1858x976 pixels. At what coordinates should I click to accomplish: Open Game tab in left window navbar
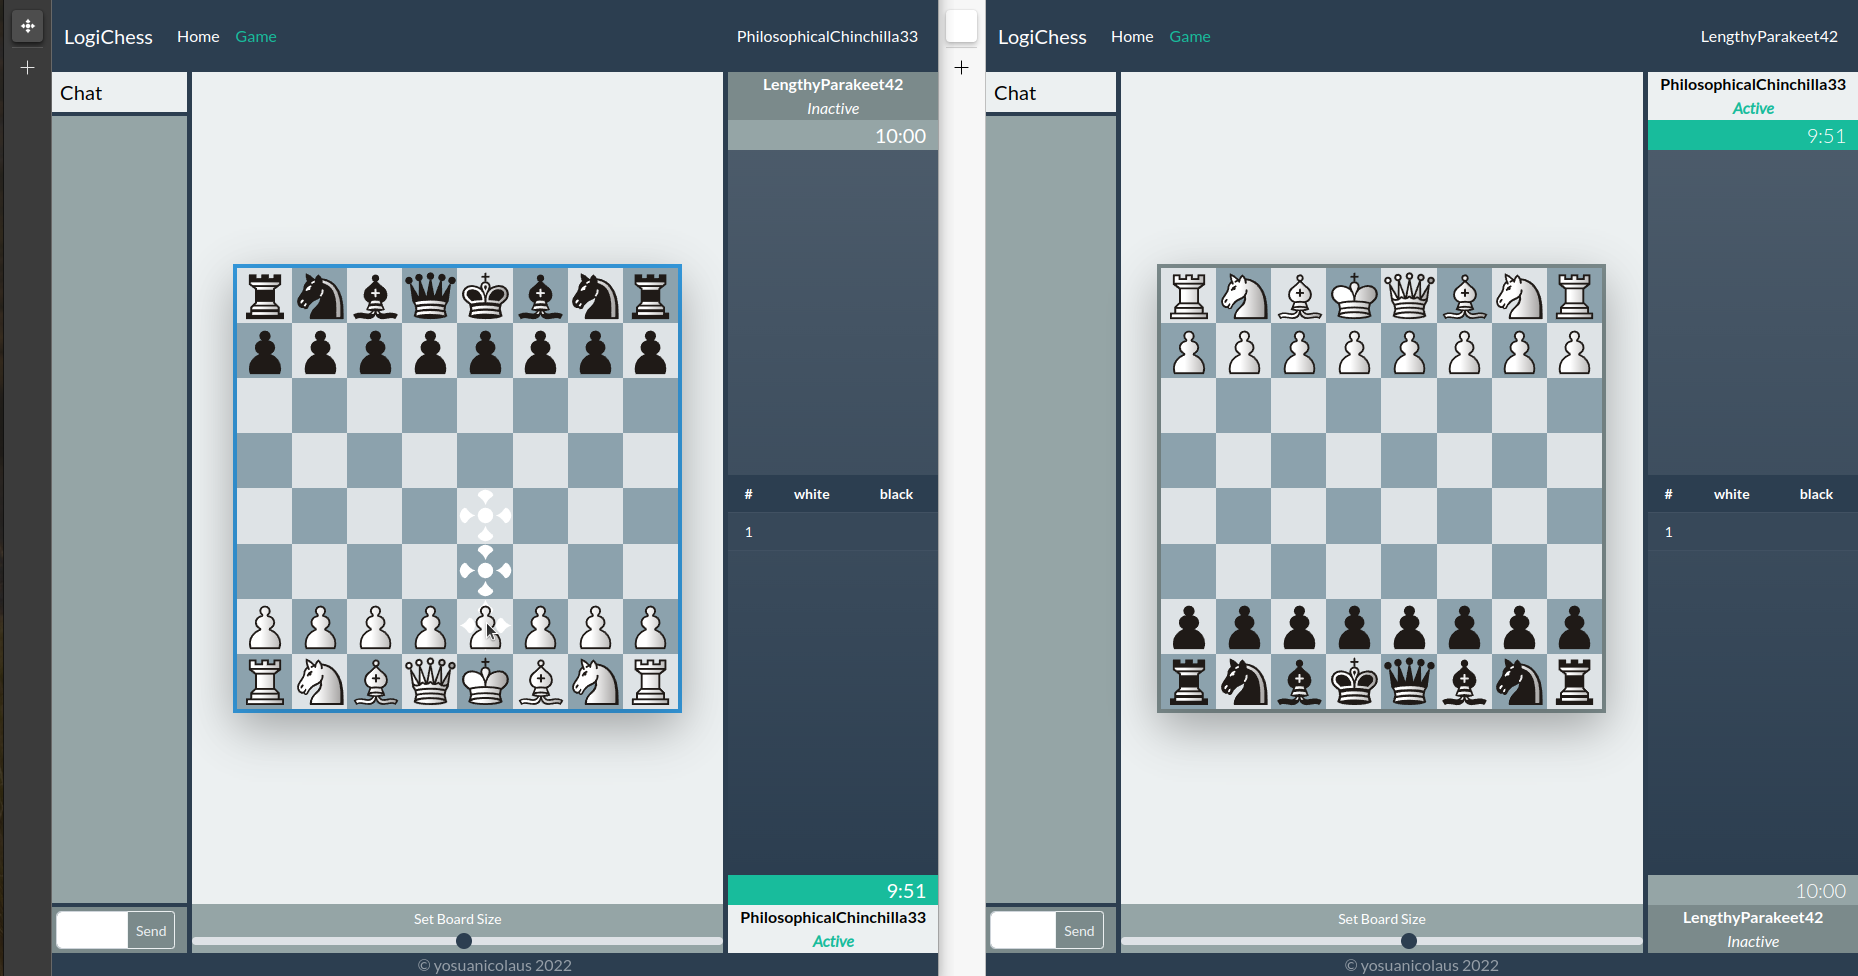pos(256,36)
